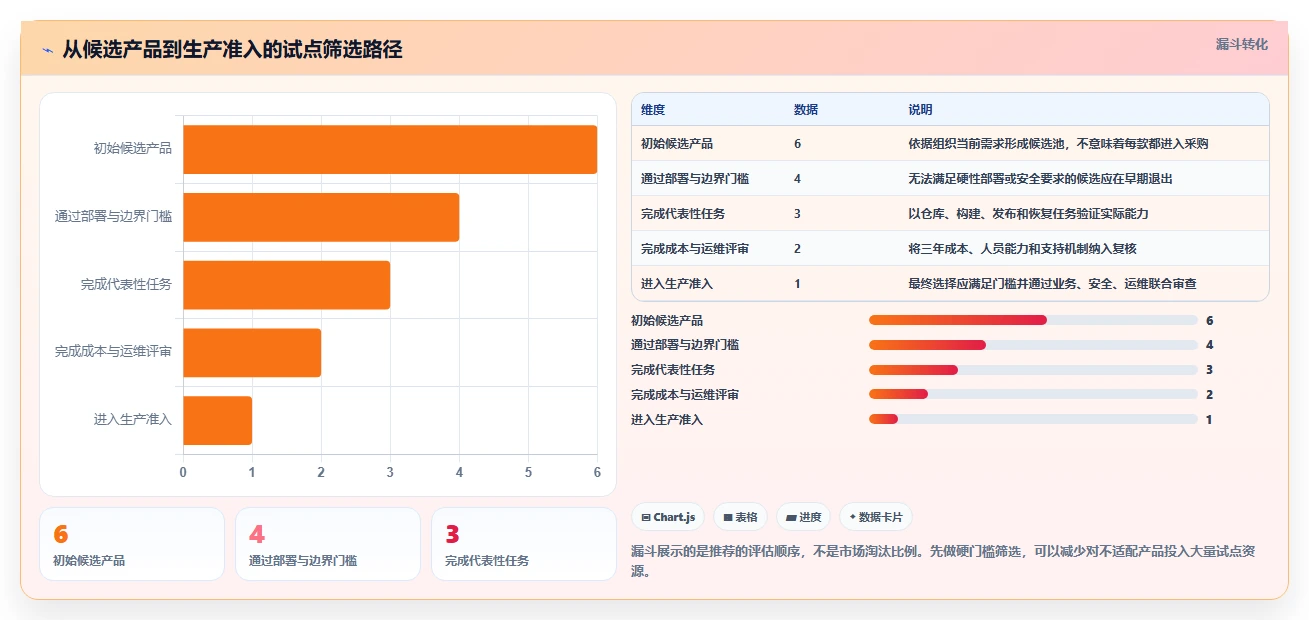The image size is (1309, 620).
Task: Click the table data value 6
Action: pyautogui.click(x=797, y=144)
